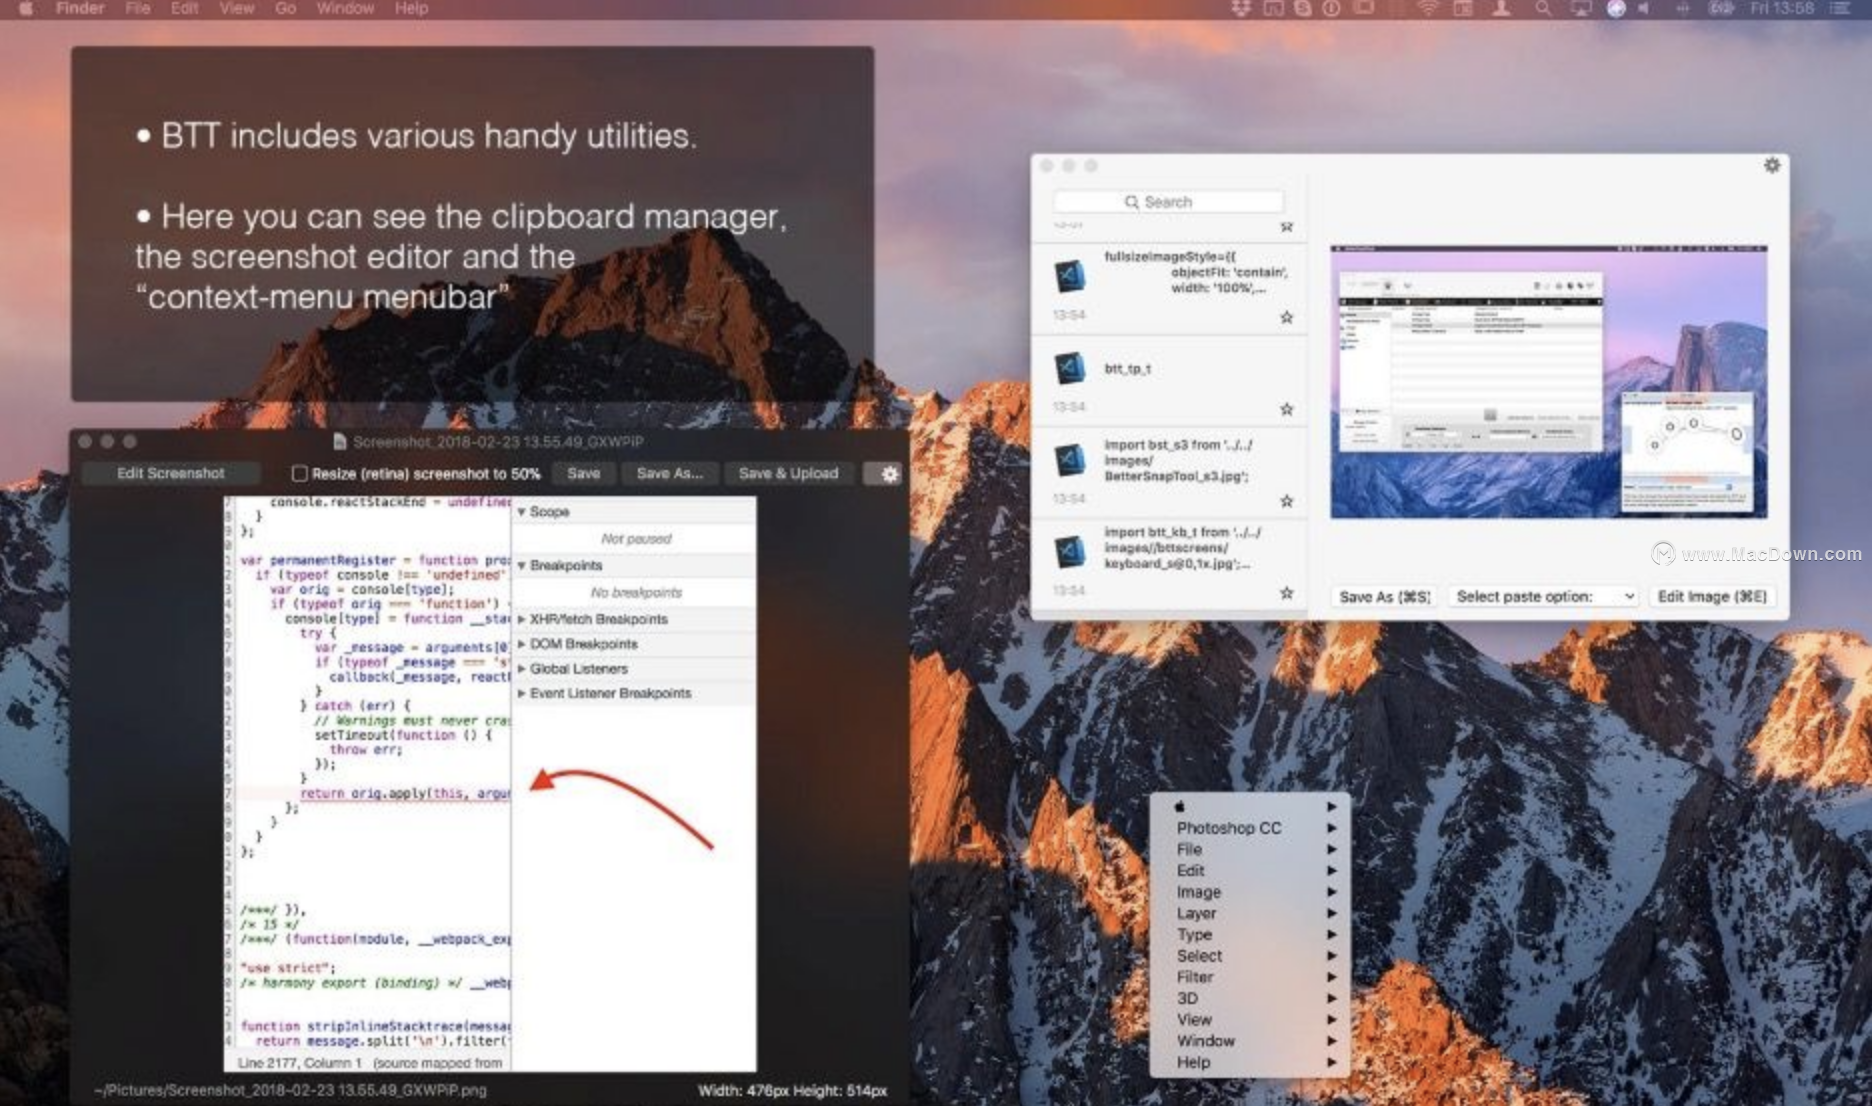Focus the clipboard manager Search field
The width and height of the screenshot is (1872, 1106).
tap(1168, 202)
